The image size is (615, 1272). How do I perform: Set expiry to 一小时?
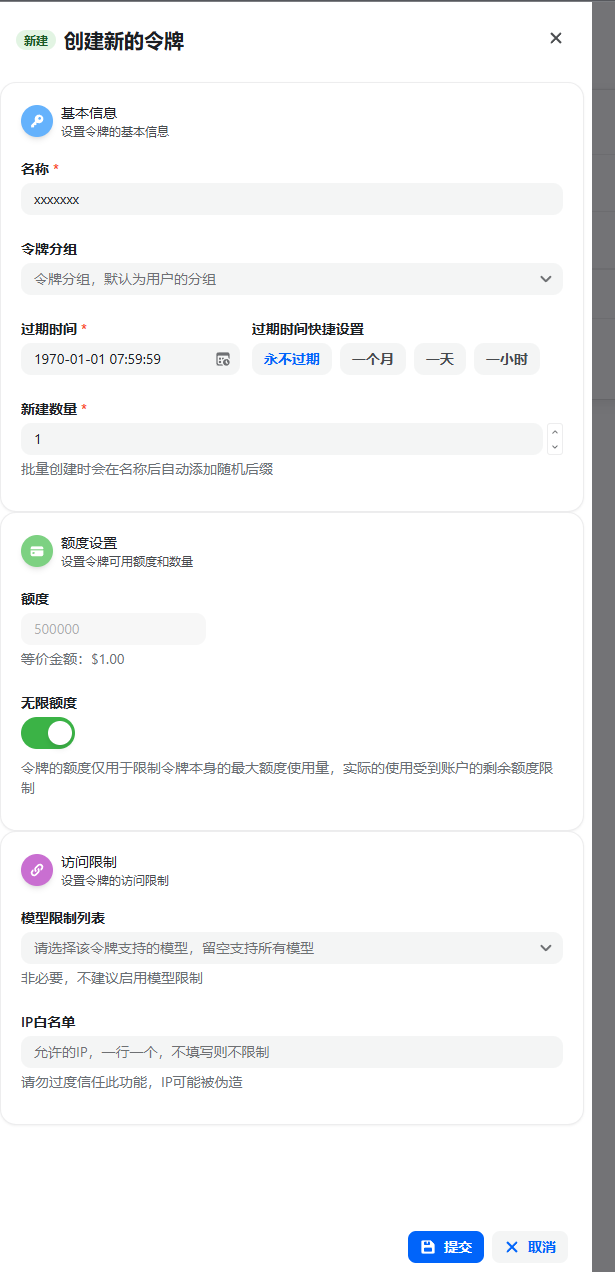tap(507, 359)
